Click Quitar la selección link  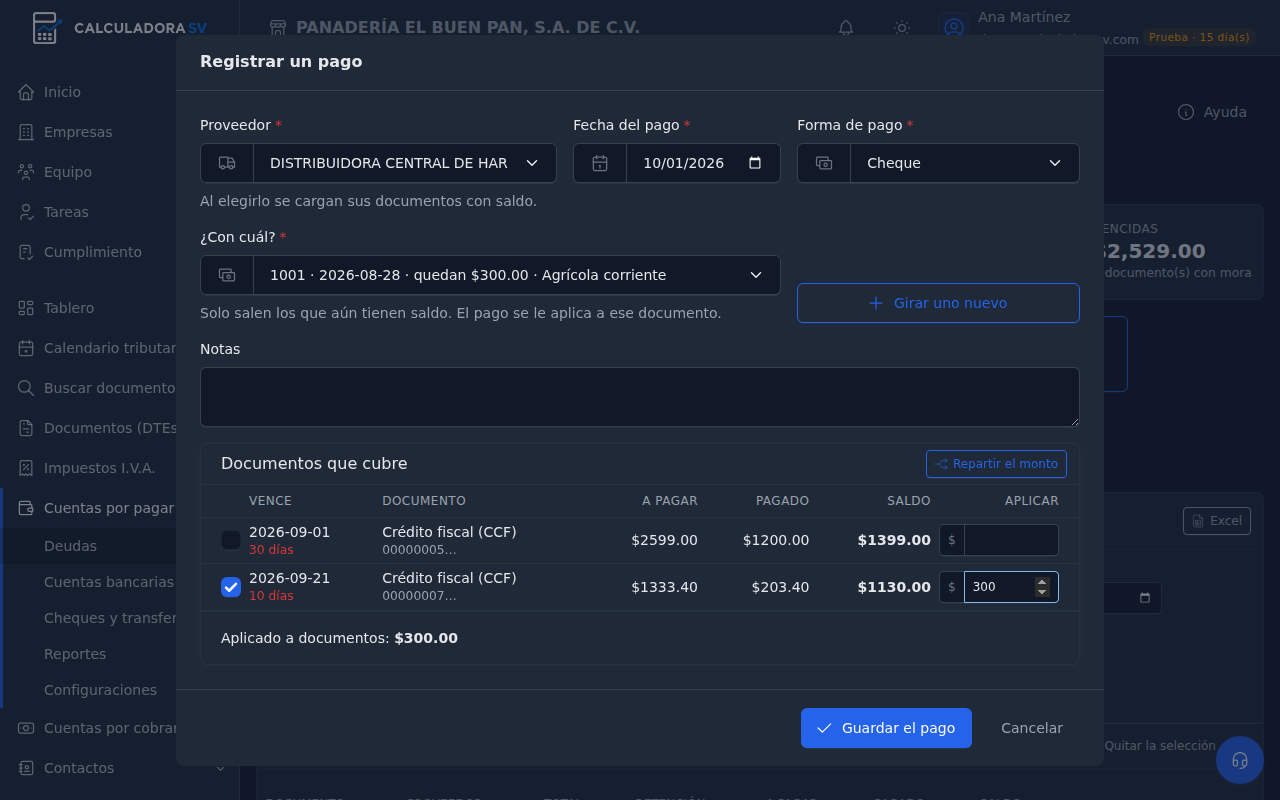[x=1160, y=746]
